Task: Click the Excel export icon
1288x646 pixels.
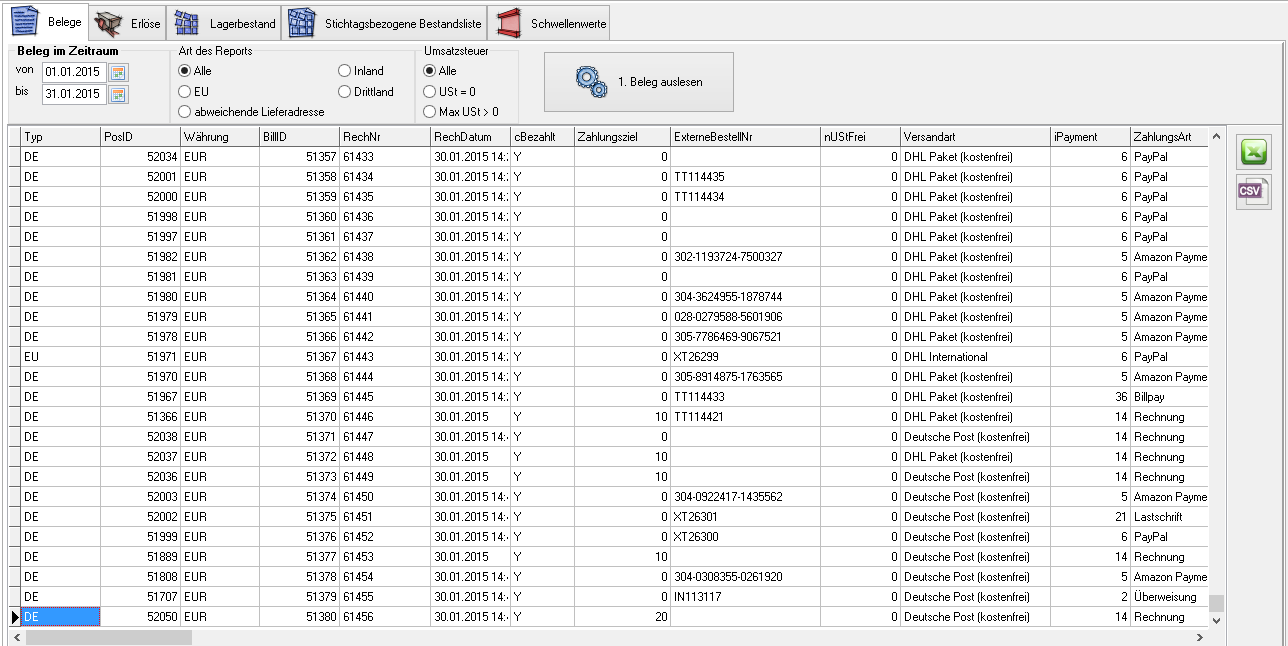Action: tap(1254, 152)
